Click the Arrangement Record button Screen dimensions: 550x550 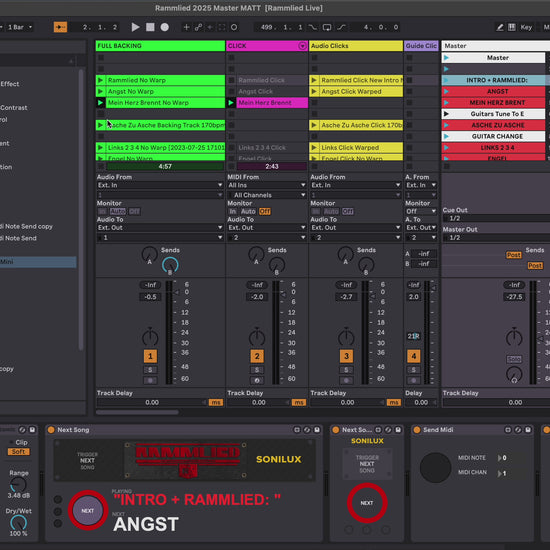tap(165, 27)
